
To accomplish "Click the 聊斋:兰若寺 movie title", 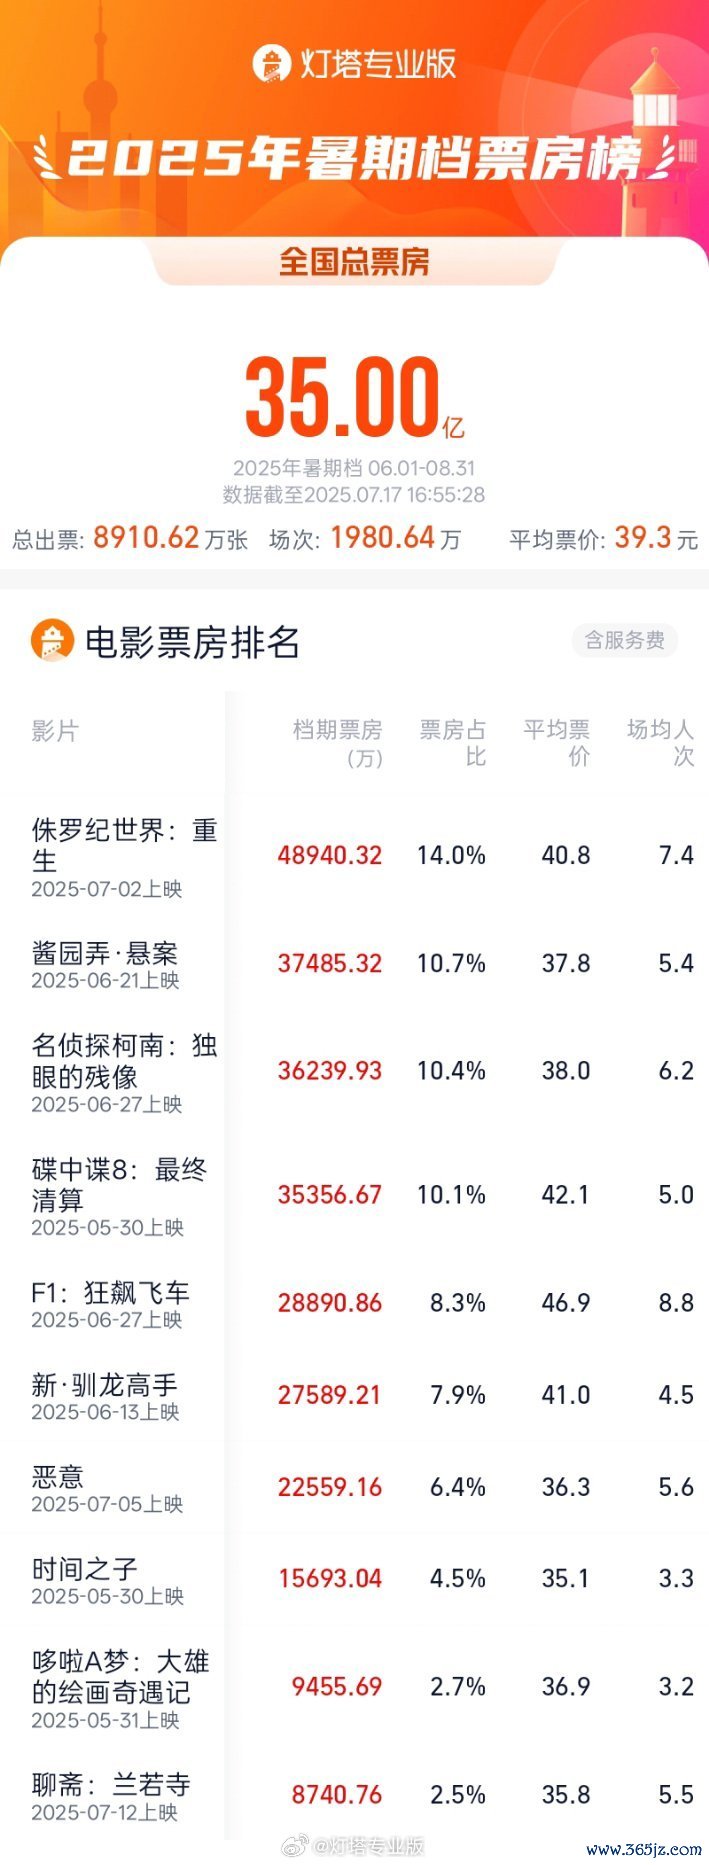I will point(110,1785).
